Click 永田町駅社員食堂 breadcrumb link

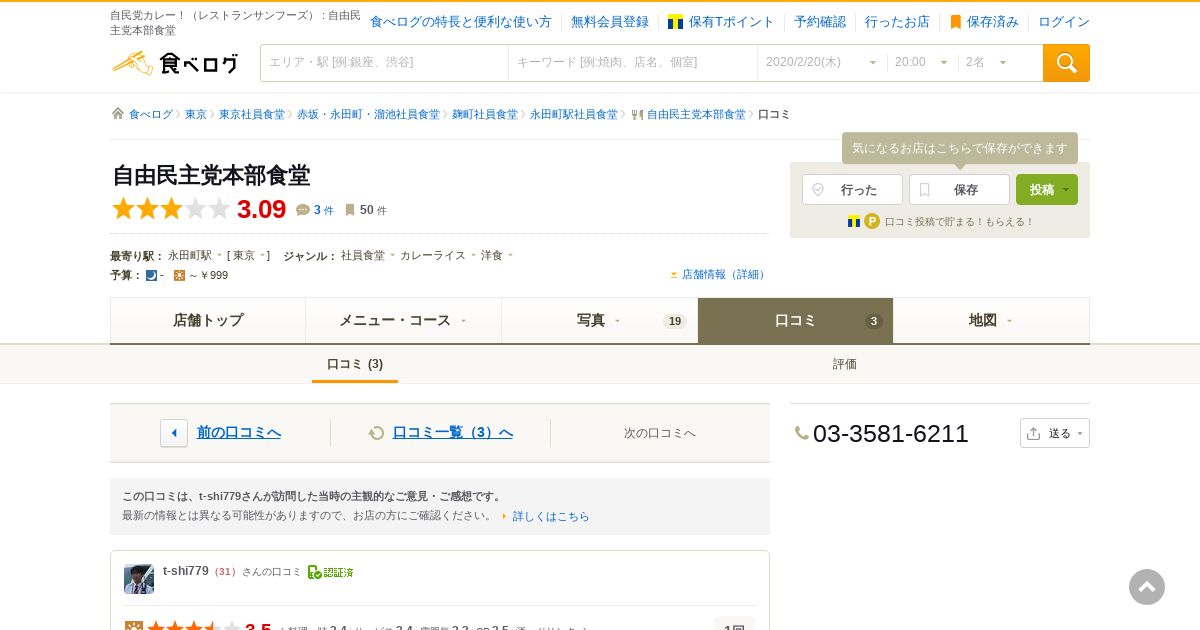[x=574, y=114]
